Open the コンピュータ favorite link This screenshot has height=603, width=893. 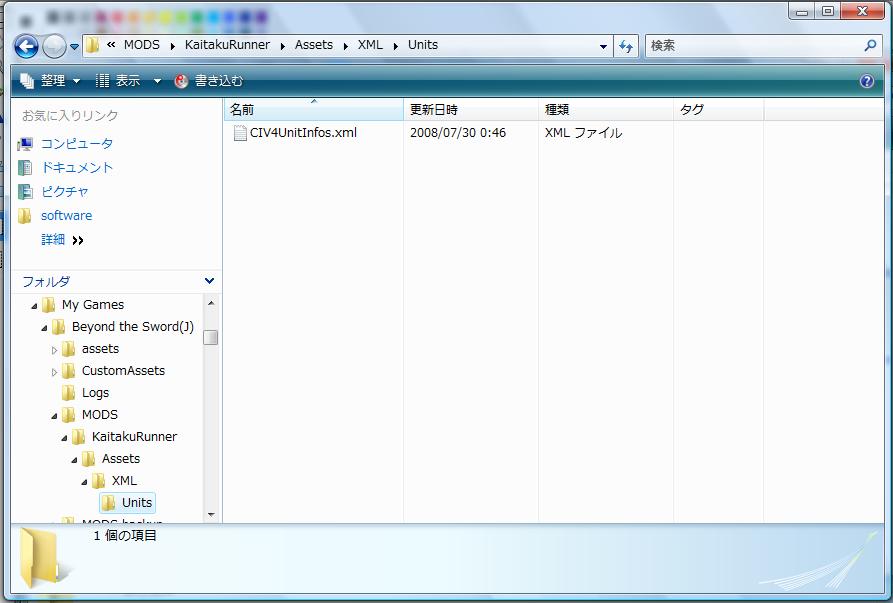(76, 144)
